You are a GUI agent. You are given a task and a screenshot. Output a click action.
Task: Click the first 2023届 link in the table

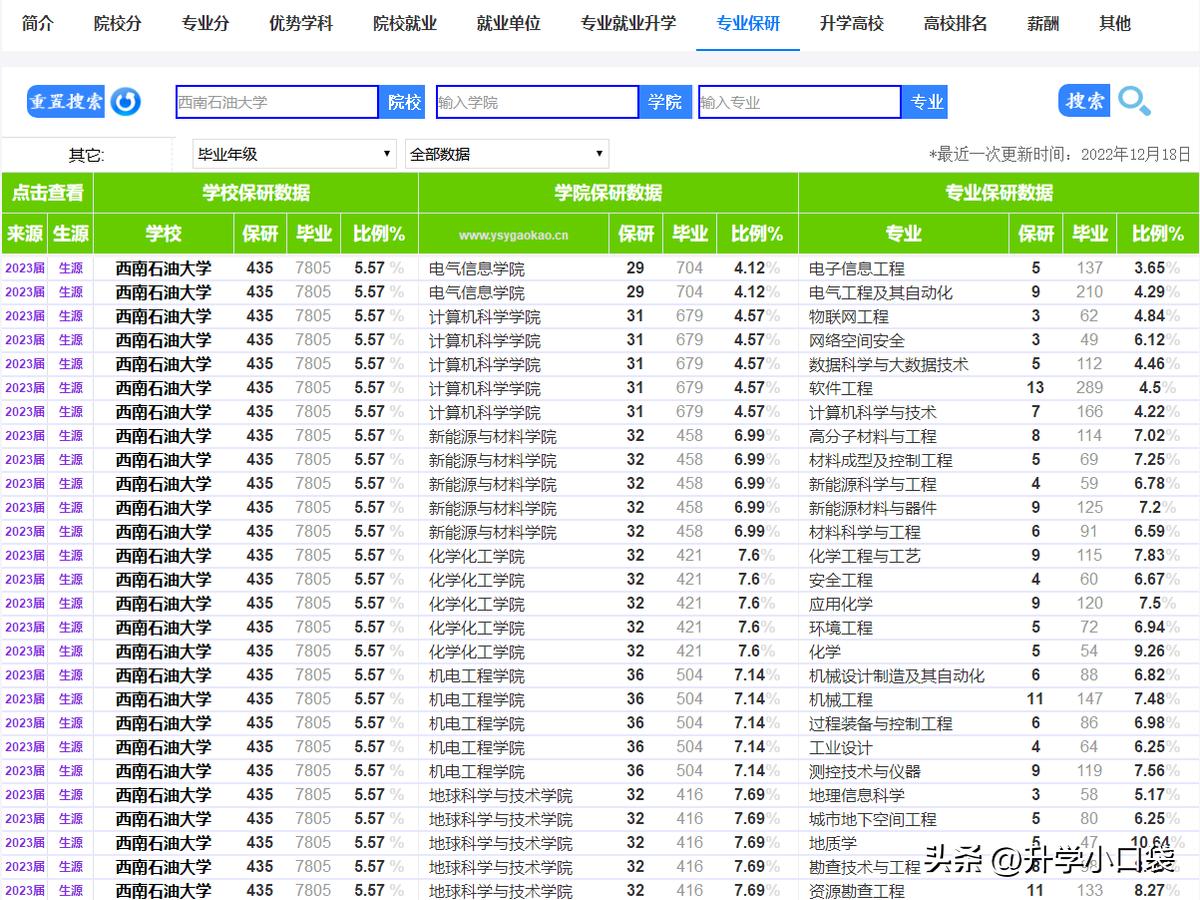[23, 268]
